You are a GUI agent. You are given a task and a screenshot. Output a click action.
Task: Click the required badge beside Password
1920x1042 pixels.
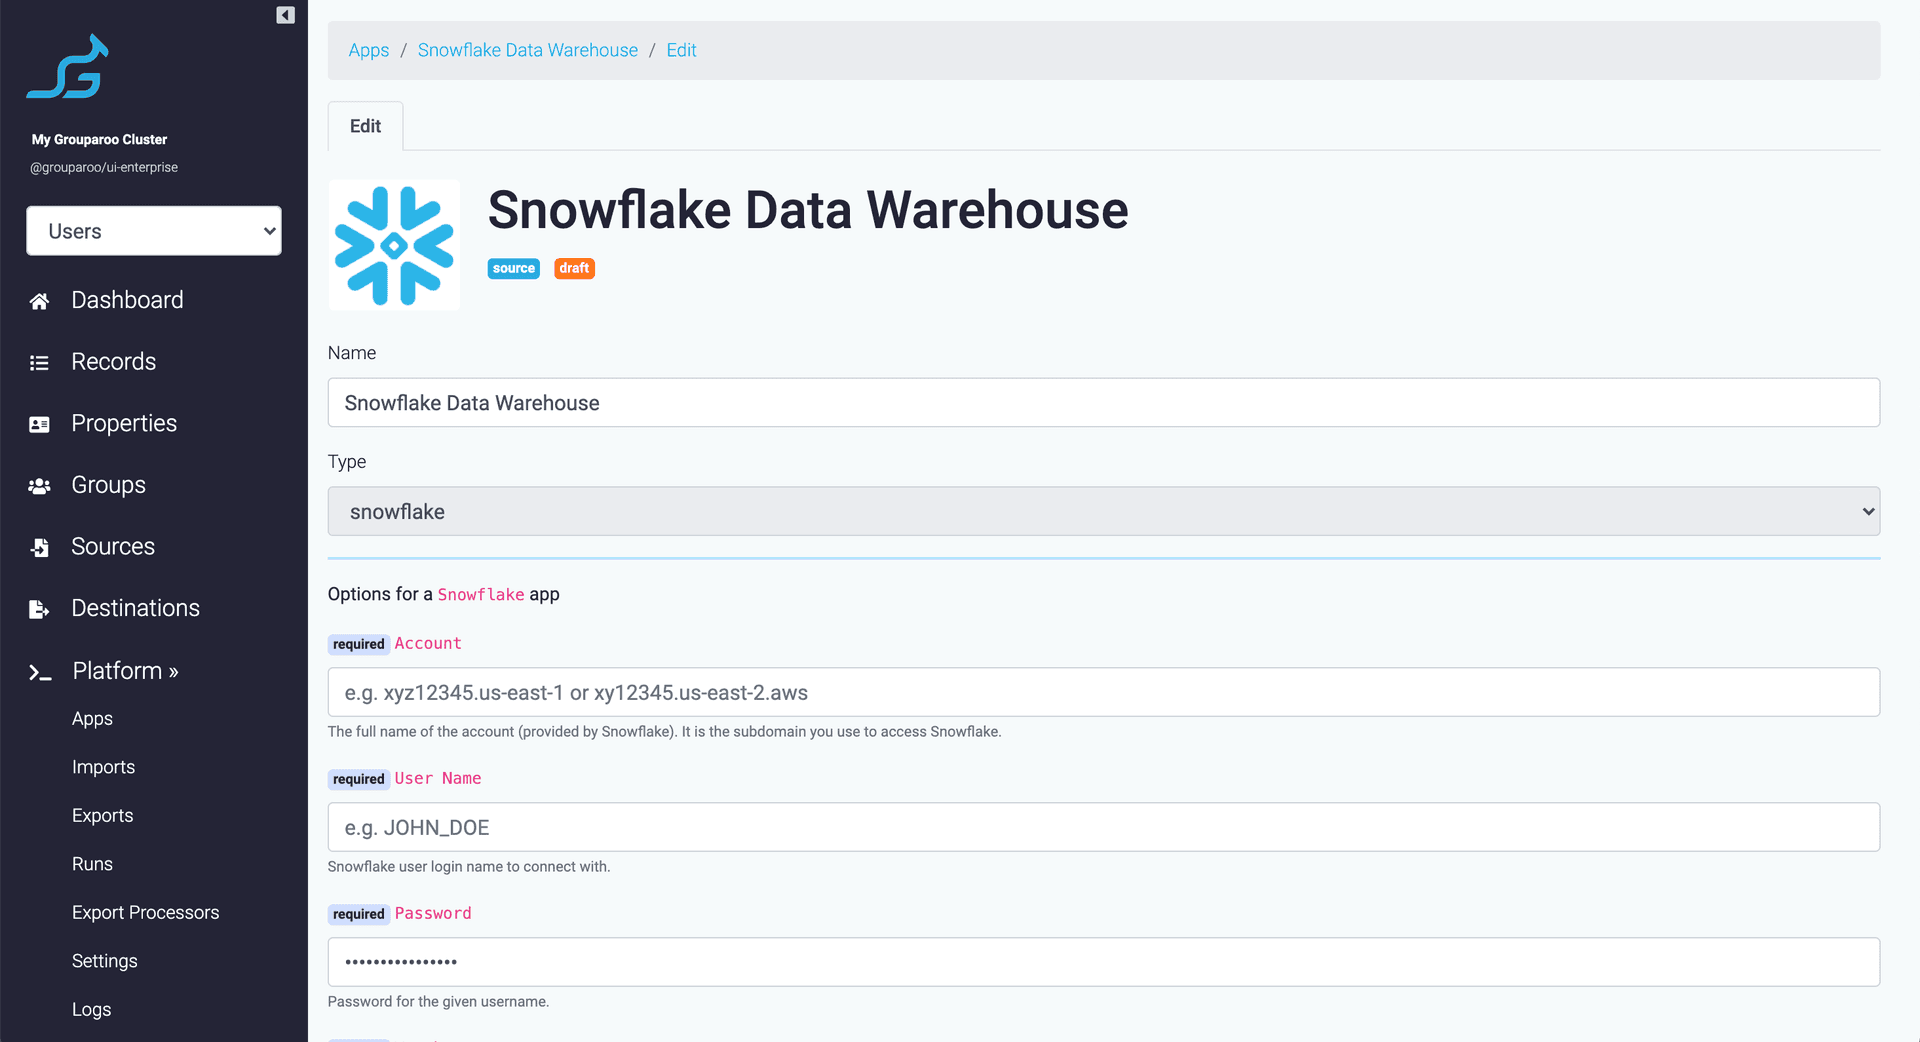[x=358, y=914]
